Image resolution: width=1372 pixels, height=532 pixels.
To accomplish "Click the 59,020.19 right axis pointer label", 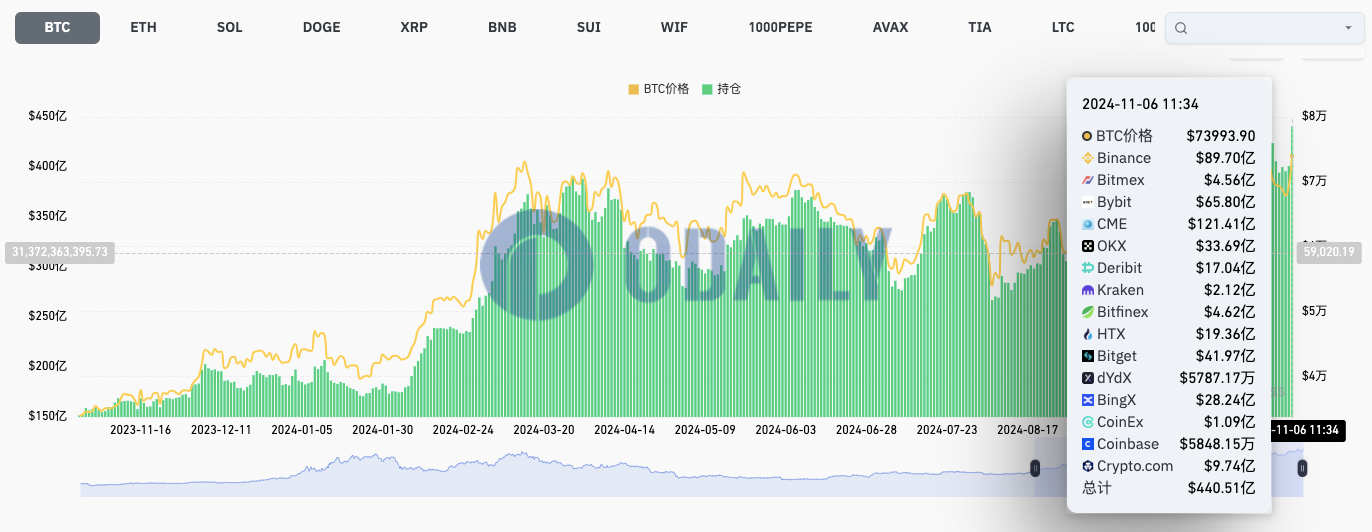I will coord(1328,253).
